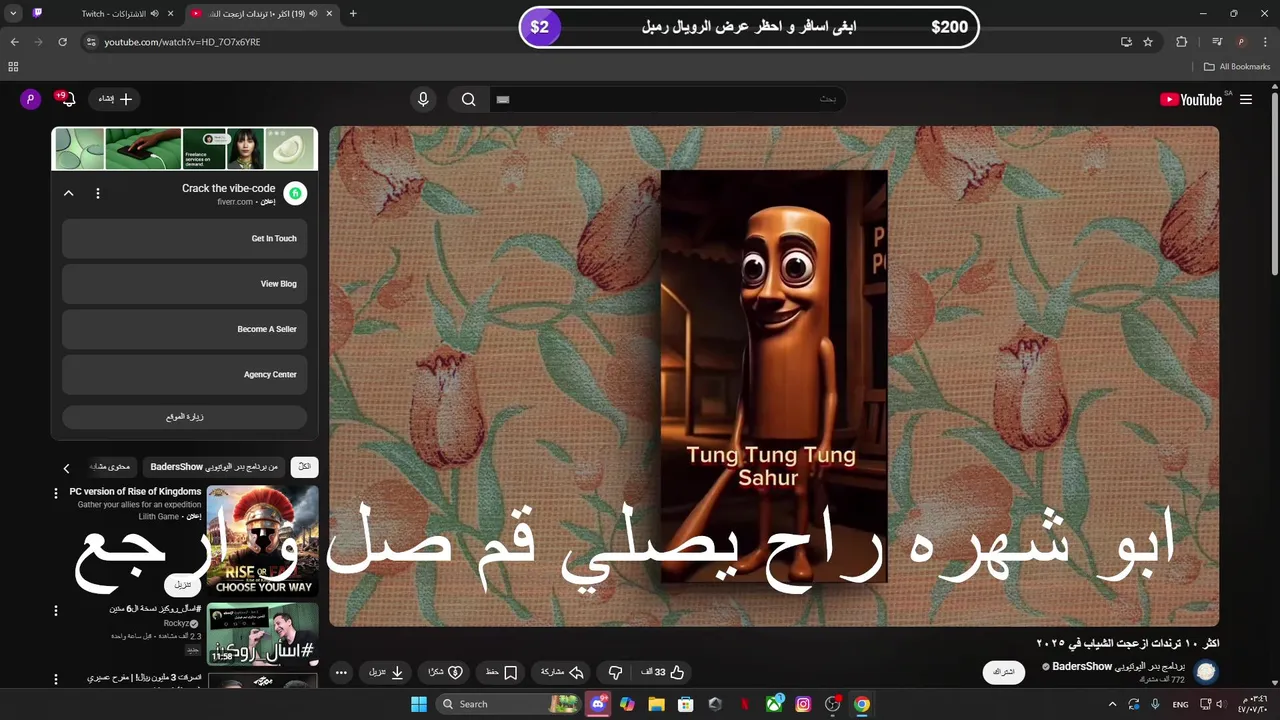The height and width of the screenshot is (720, 1280).
Task: Open All Bookmarks folder
Action: (x=1237, y=67)
